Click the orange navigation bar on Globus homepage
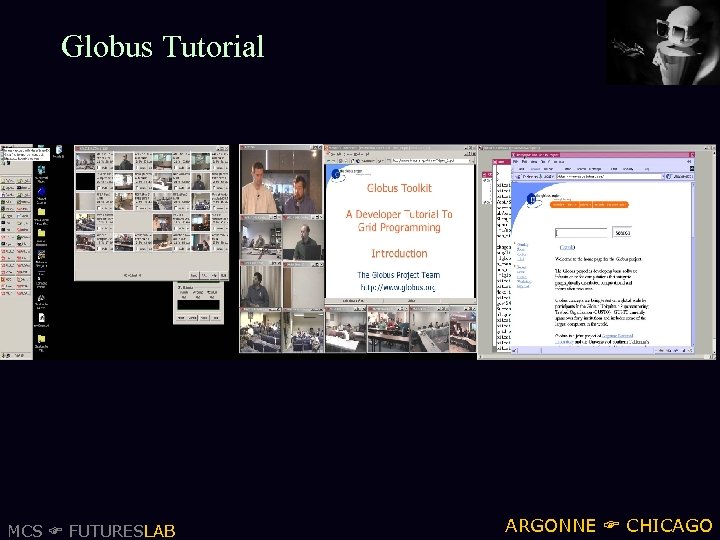This screenshot has height=540, width=720. click(589, 205)
